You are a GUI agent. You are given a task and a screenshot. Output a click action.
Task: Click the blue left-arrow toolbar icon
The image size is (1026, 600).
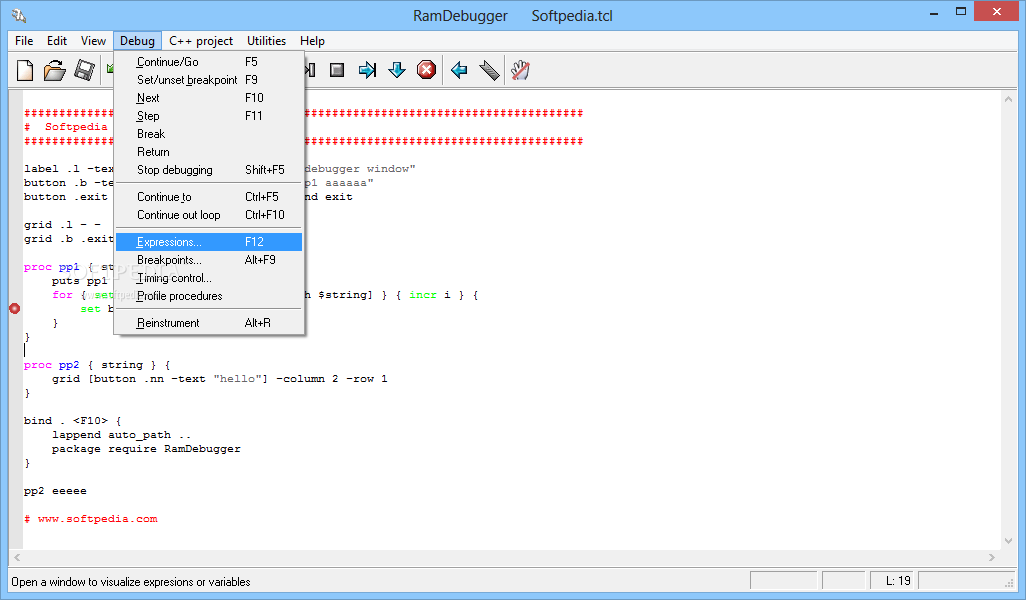459,70
